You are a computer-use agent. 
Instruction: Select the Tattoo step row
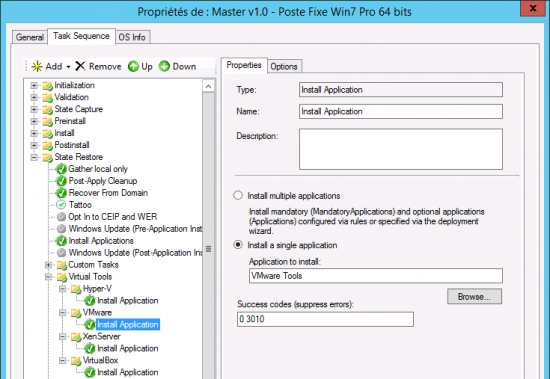80,205
